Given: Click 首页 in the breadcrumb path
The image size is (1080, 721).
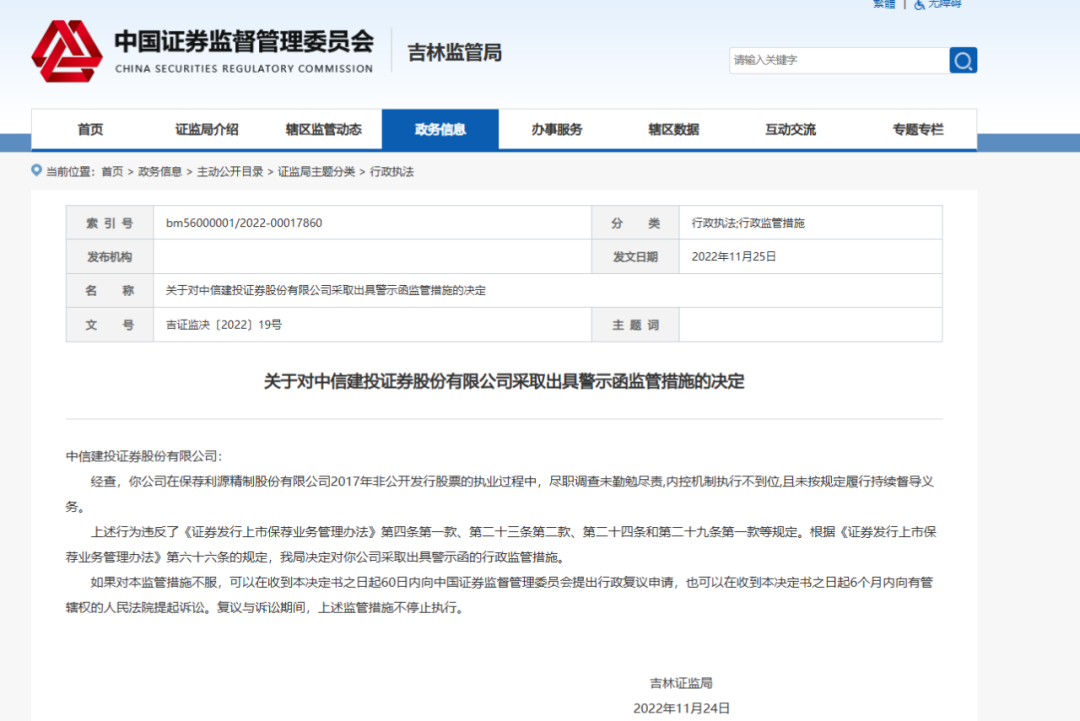Looking at the screenshot, I should (x=112, y=172).
